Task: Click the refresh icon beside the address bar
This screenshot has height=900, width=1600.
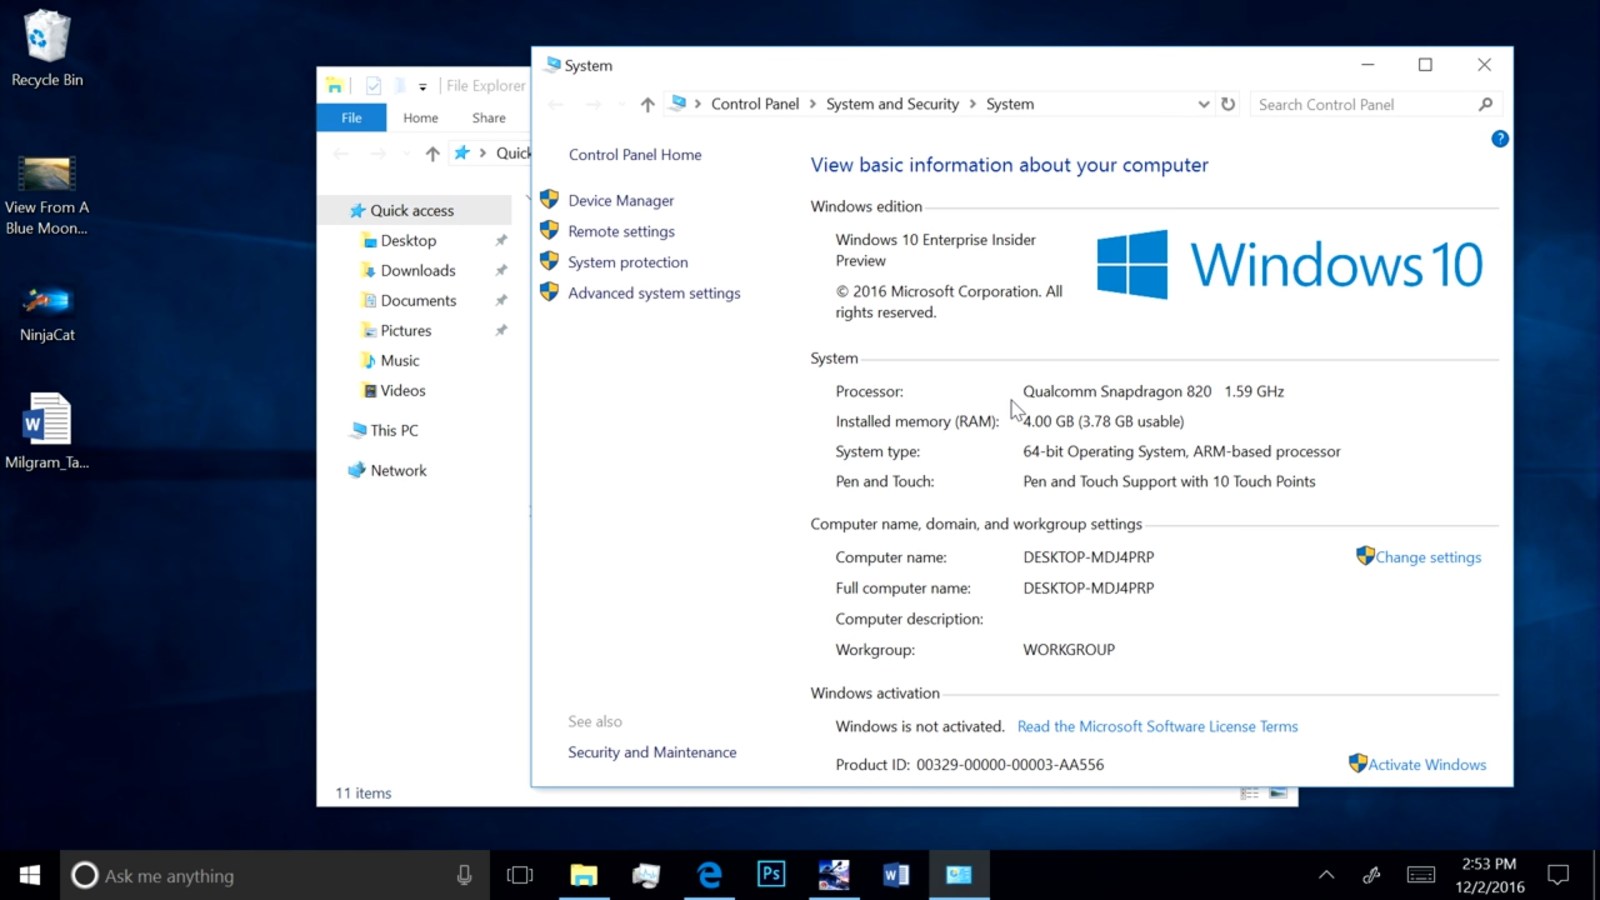Action: coord(1228,103)
